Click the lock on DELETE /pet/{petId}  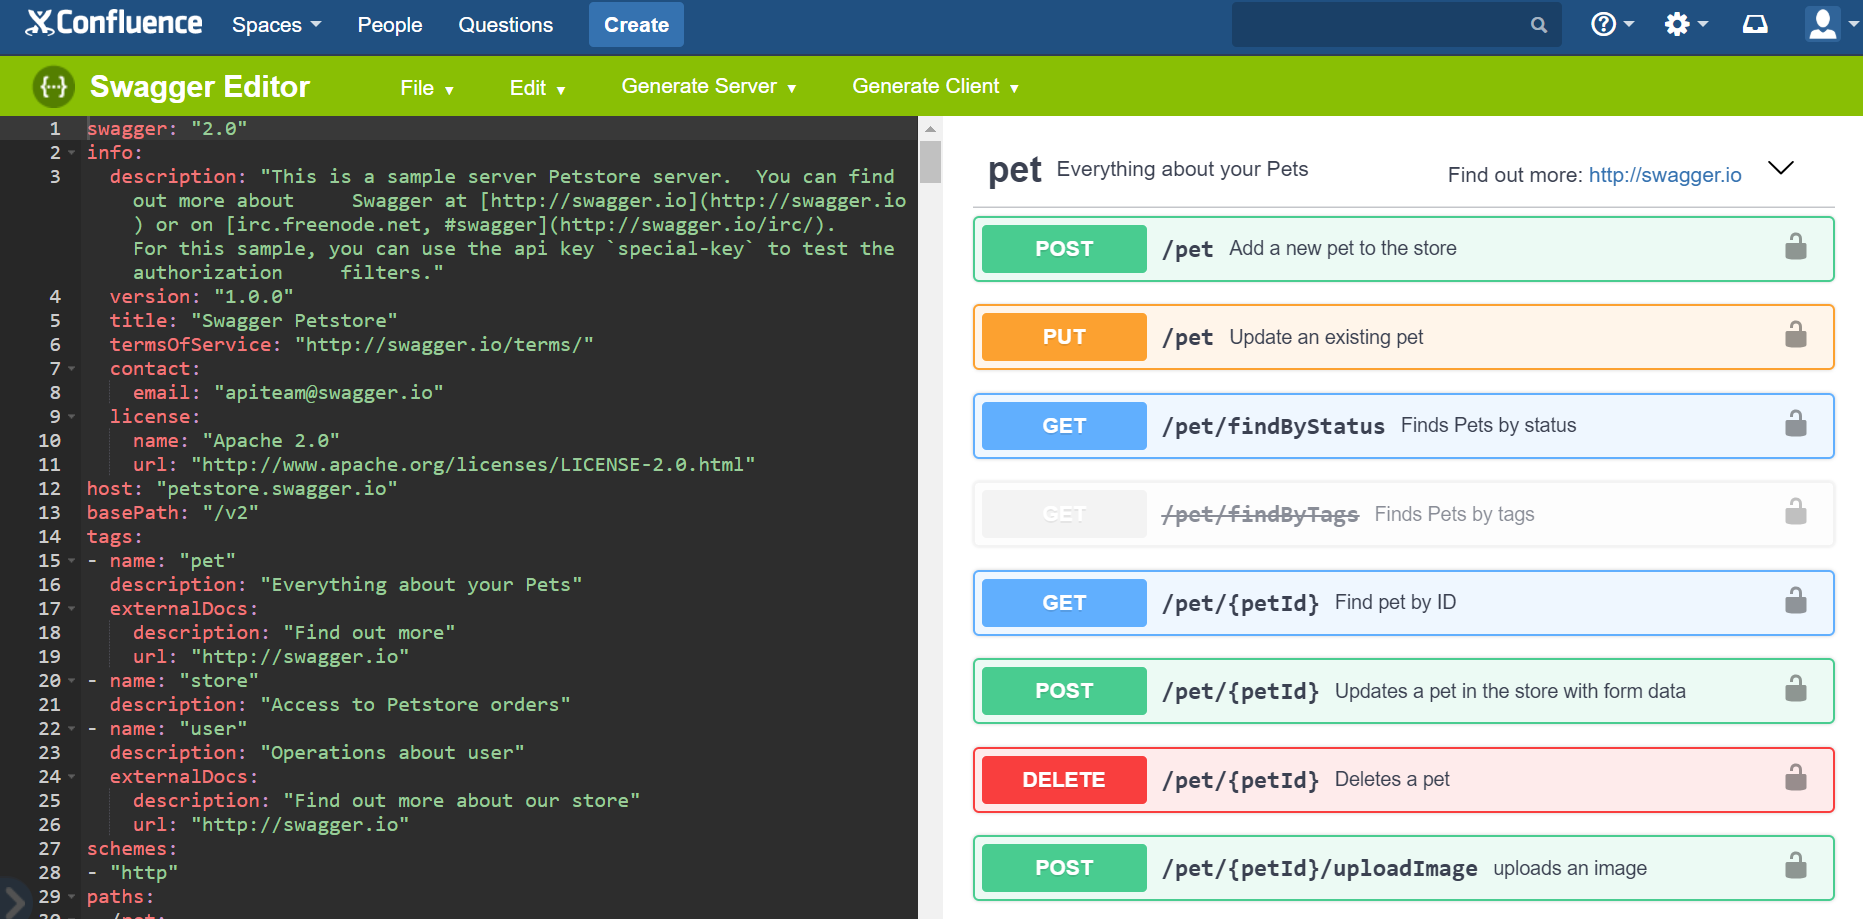click(1796, 778)
